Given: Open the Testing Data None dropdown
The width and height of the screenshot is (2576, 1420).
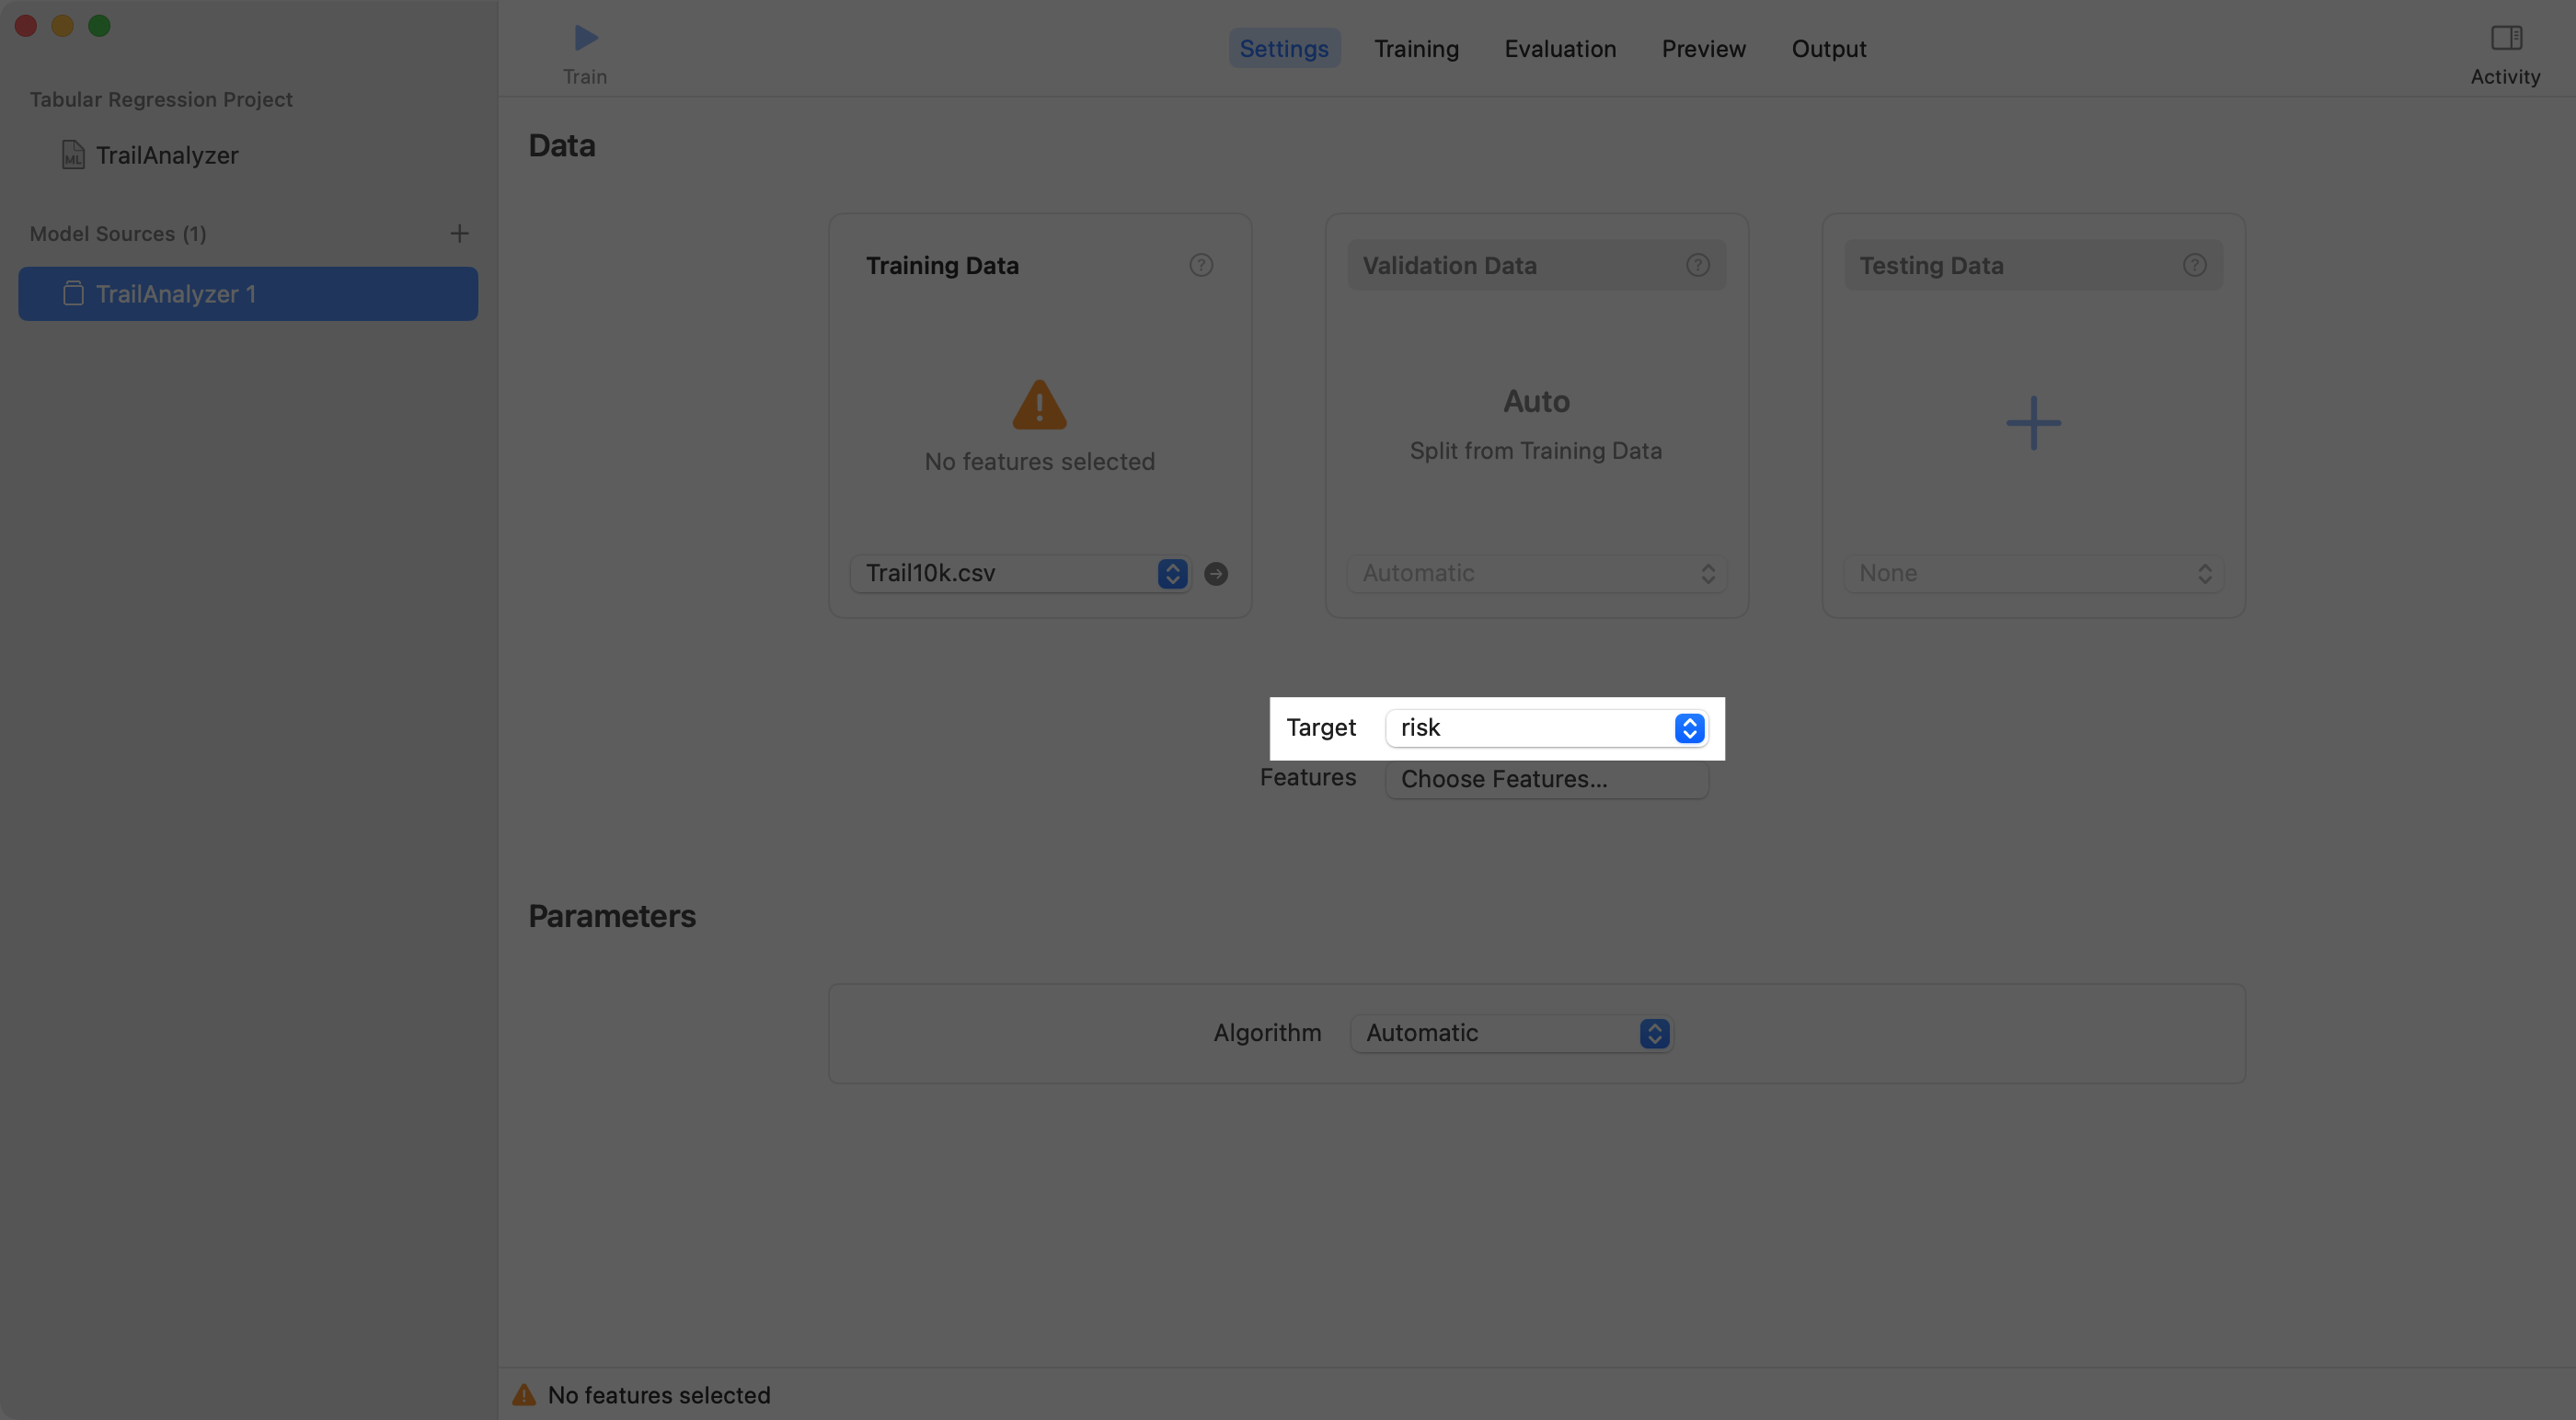Looking at the screenshot, I should pyautogui.click(x=2034, y=573).
